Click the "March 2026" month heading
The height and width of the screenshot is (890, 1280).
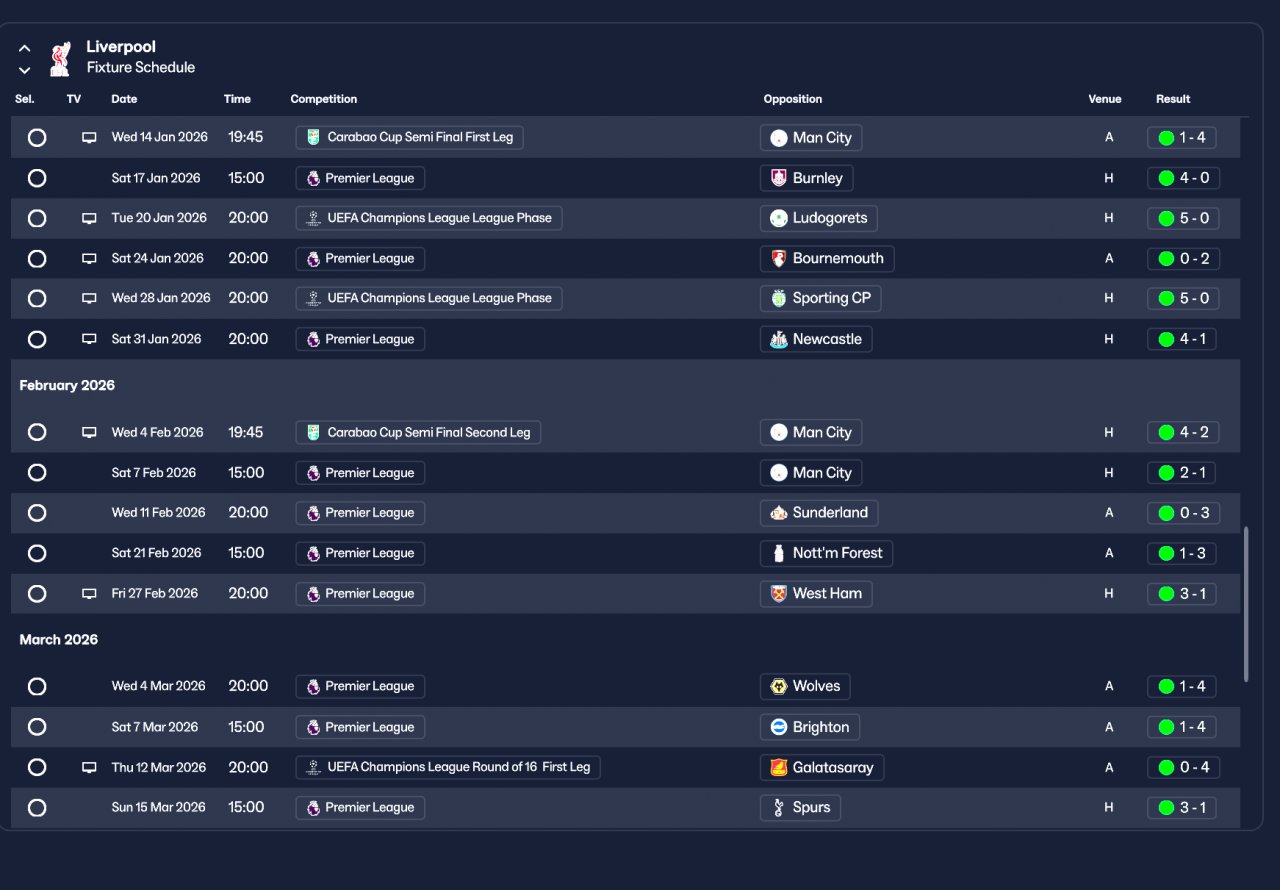tap(59, 639)
